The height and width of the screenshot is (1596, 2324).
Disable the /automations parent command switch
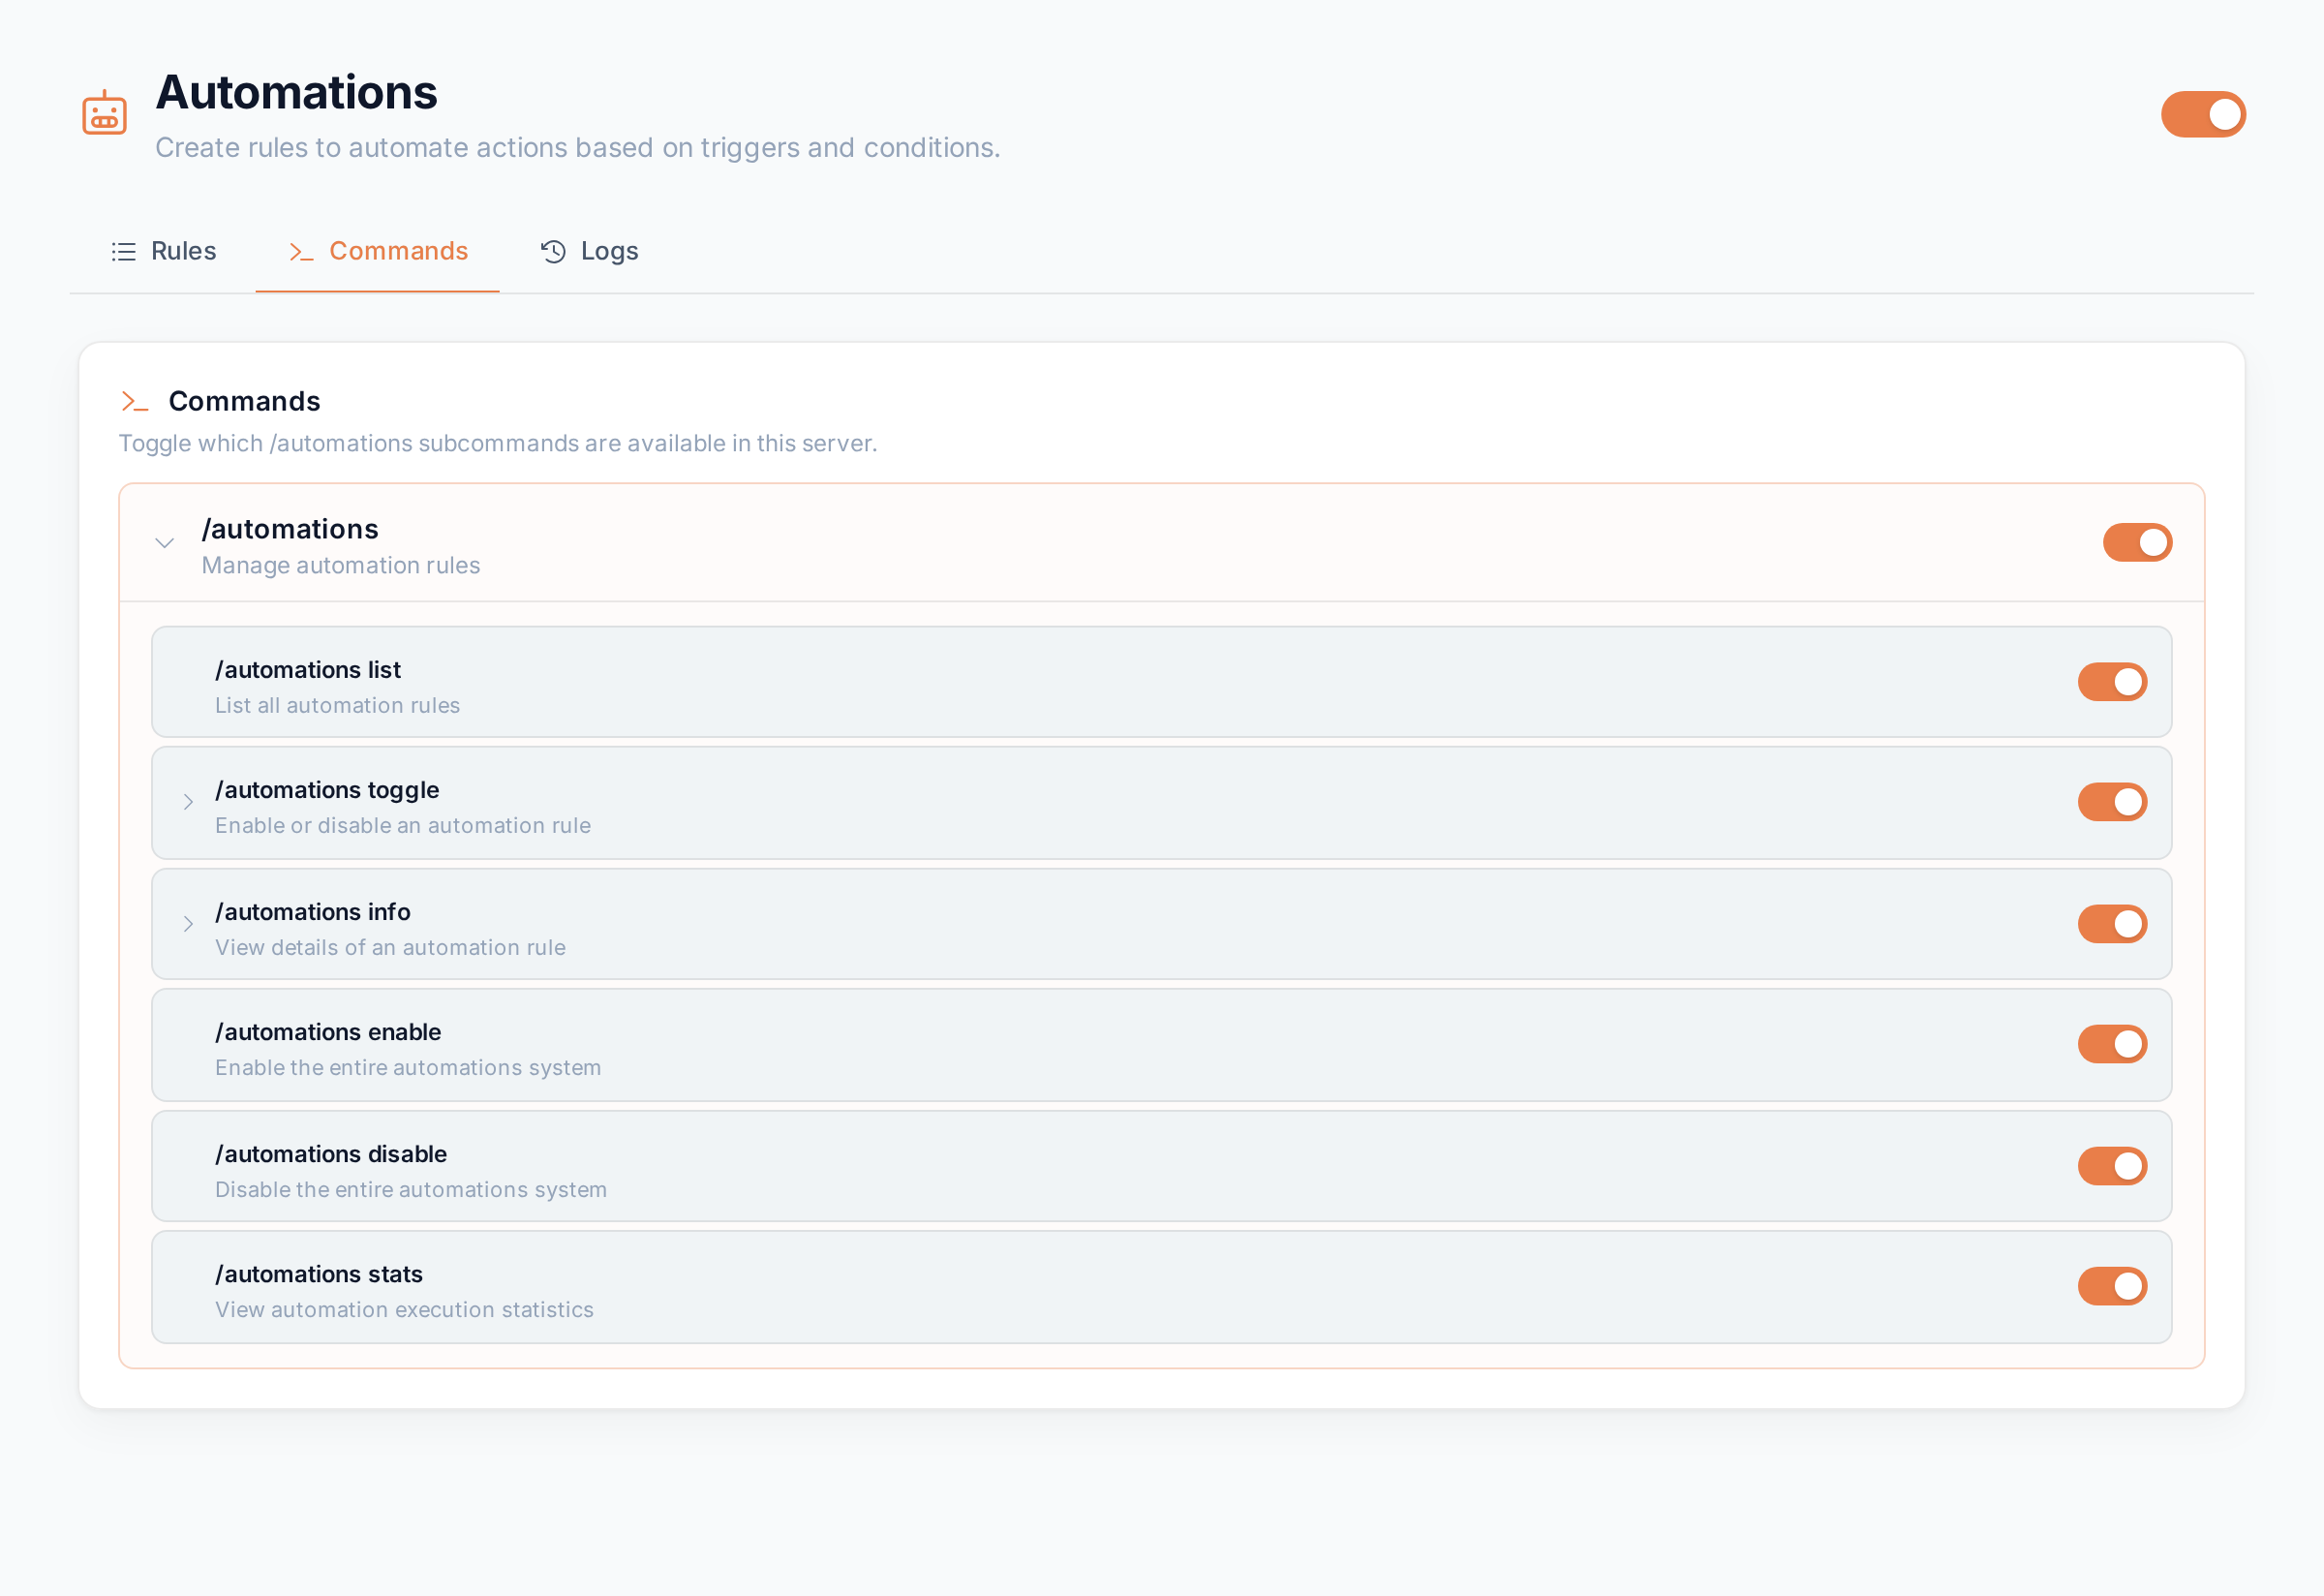click(2137, 543)
